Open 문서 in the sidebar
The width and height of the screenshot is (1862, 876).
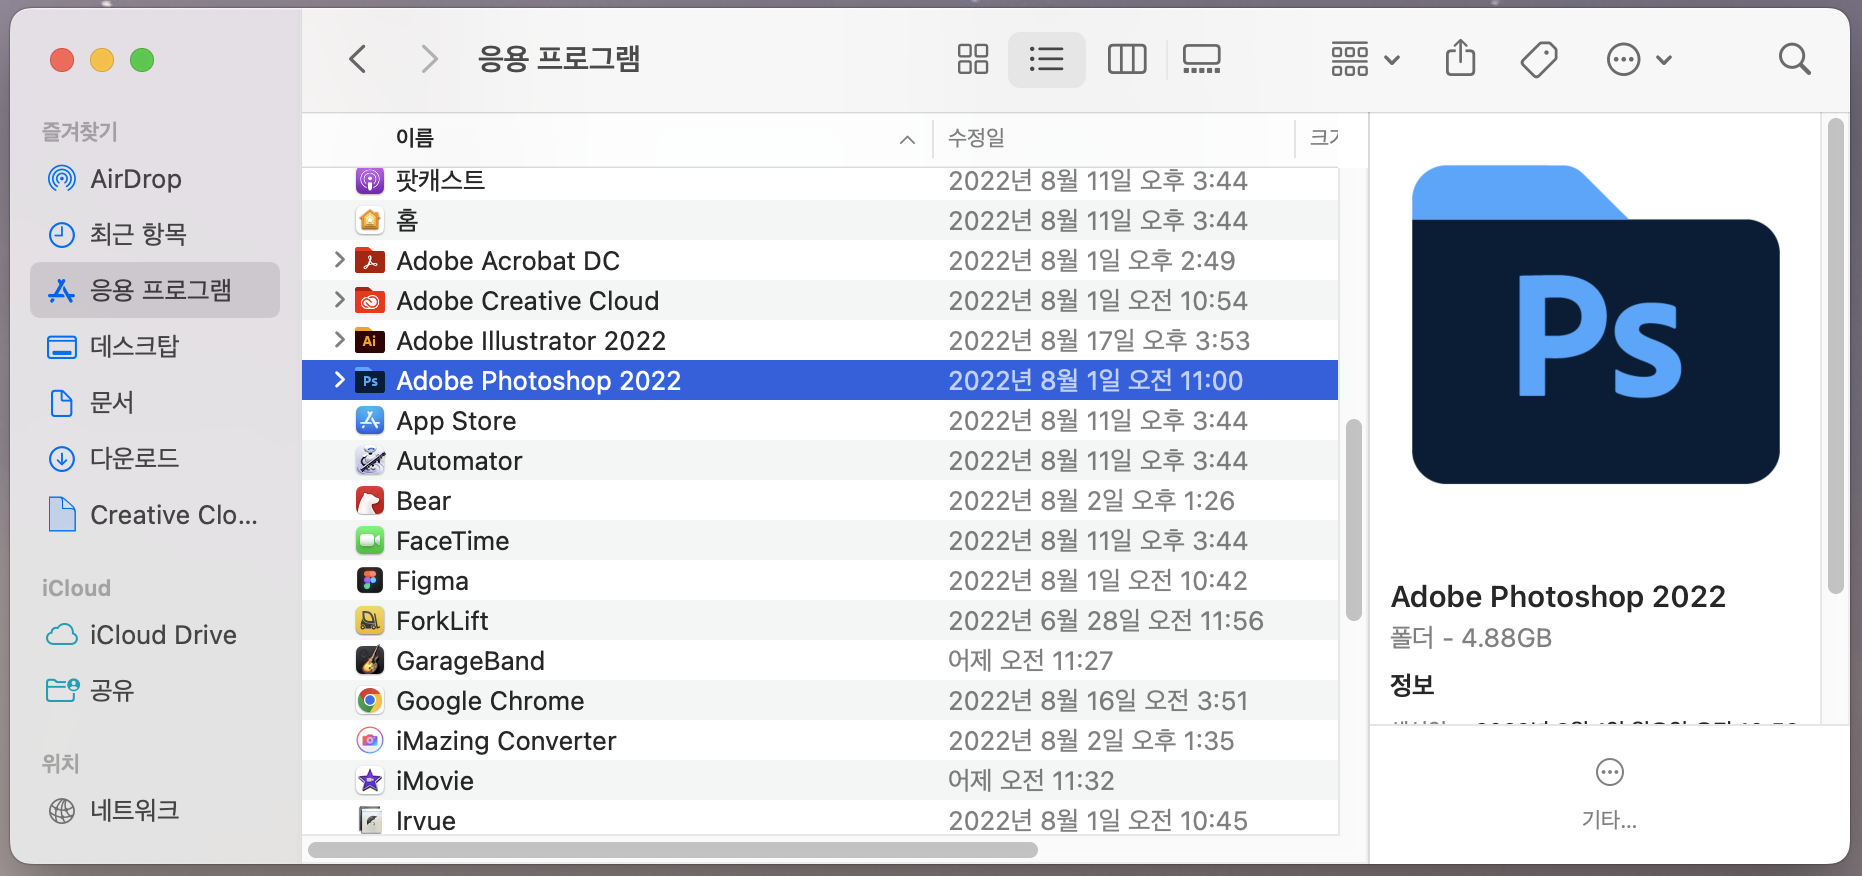[x=155, y=403]
